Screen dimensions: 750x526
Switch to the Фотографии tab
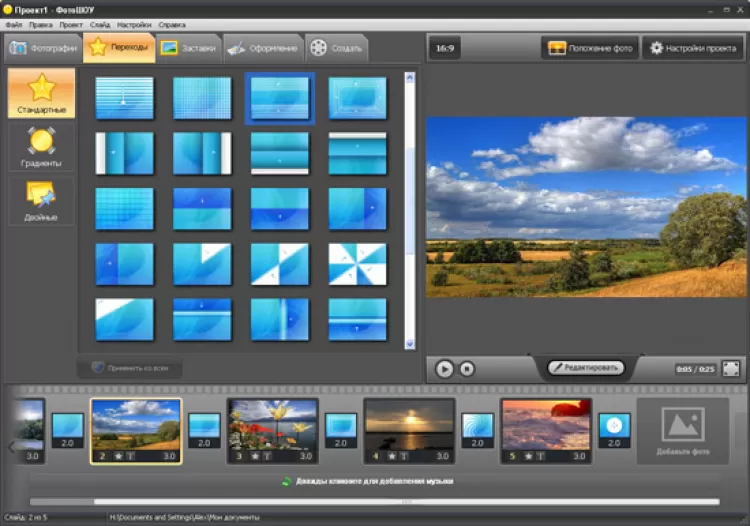[43, 48]
